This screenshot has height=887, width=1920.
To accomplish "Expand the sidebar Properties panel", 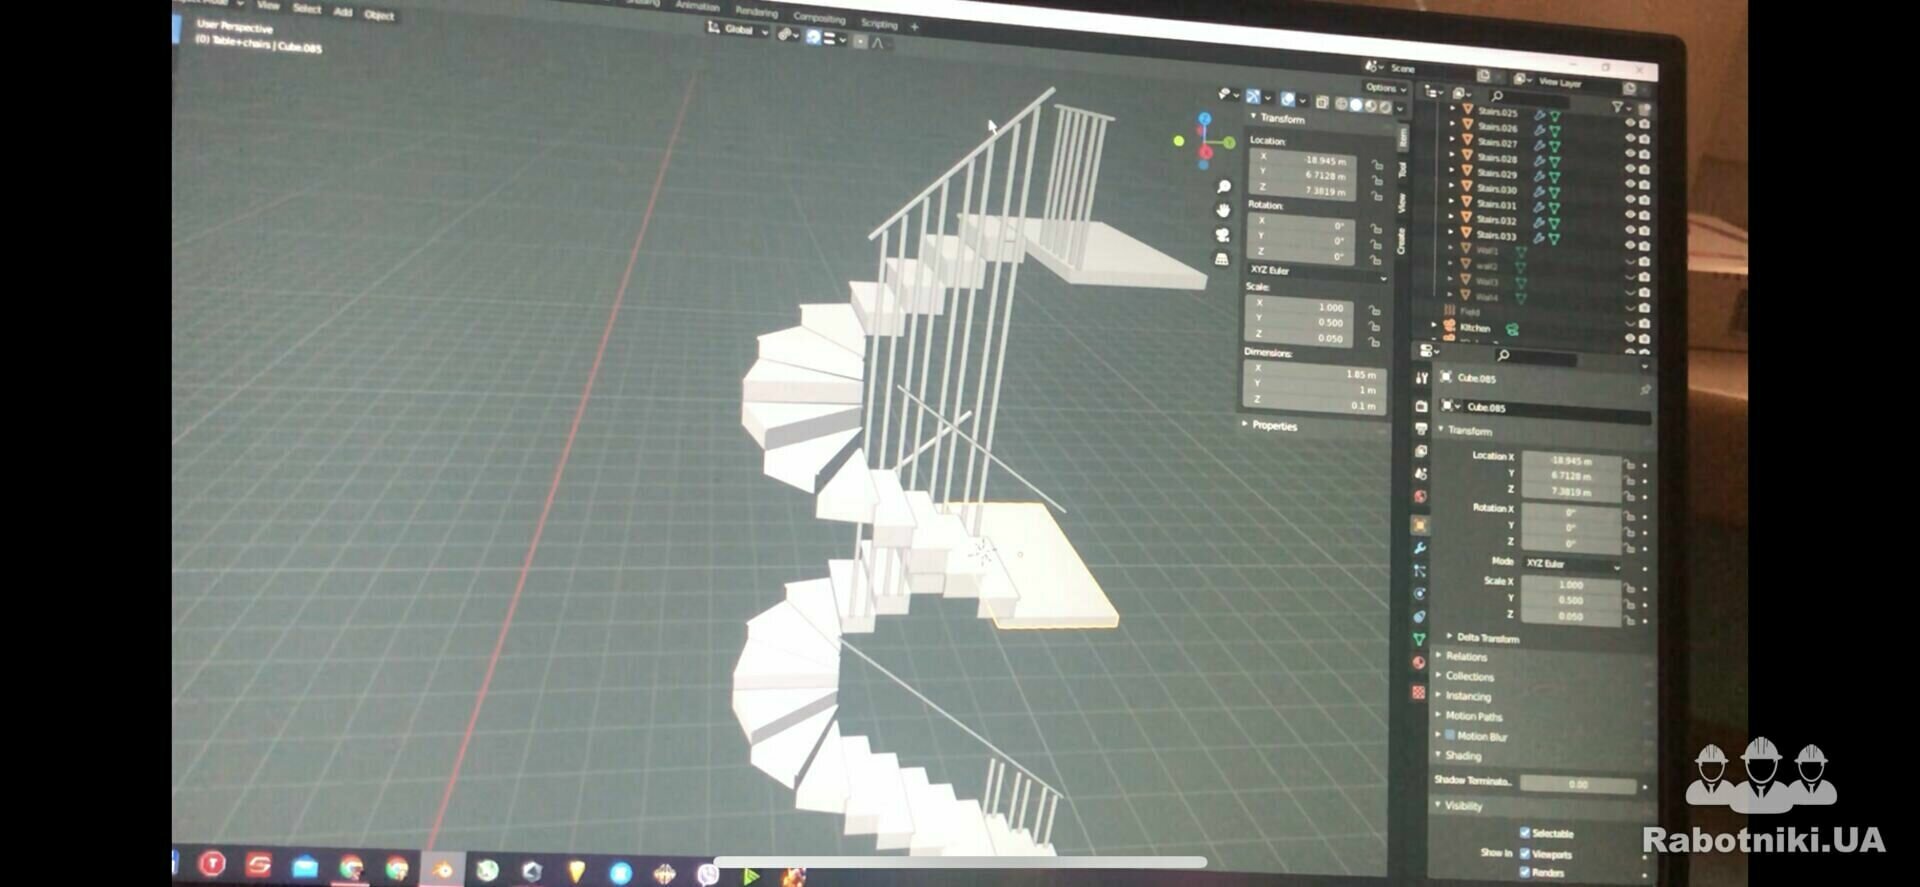I will tap(1245, 424).
